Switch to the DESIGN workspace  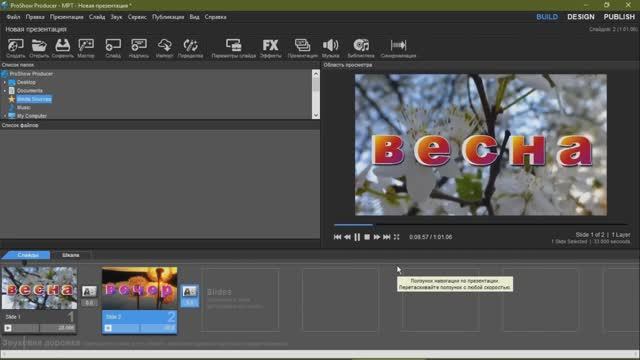point(580,17)
